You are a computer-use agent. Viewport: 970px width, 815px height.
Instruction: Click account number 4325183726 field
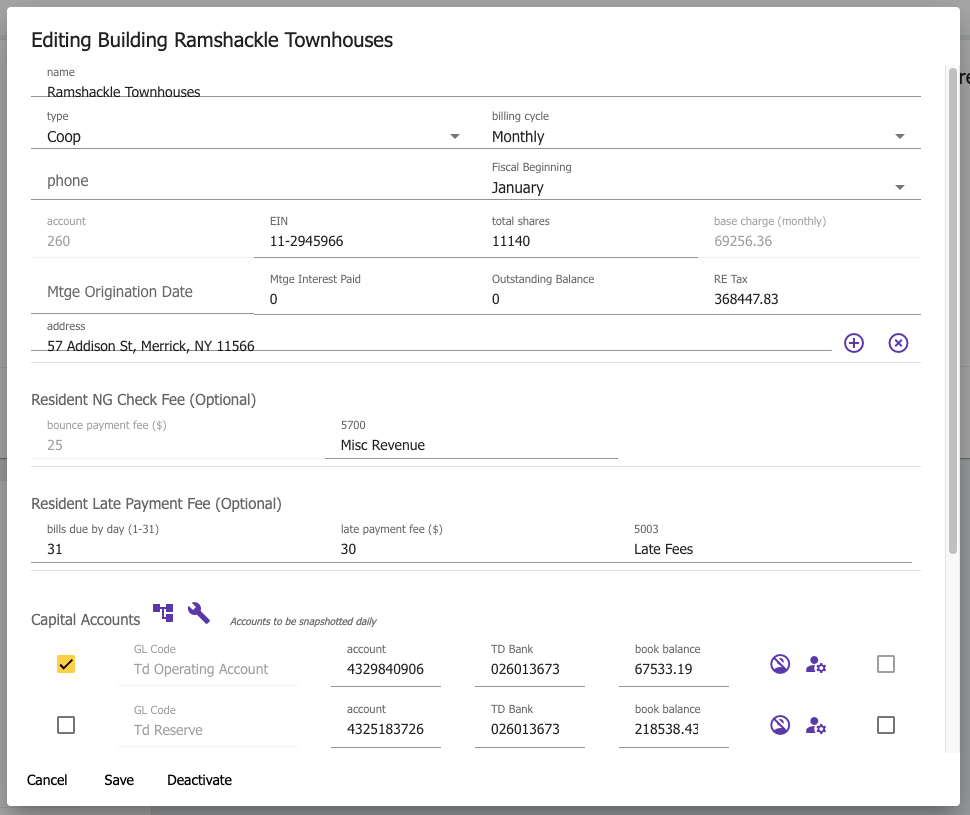385,723
